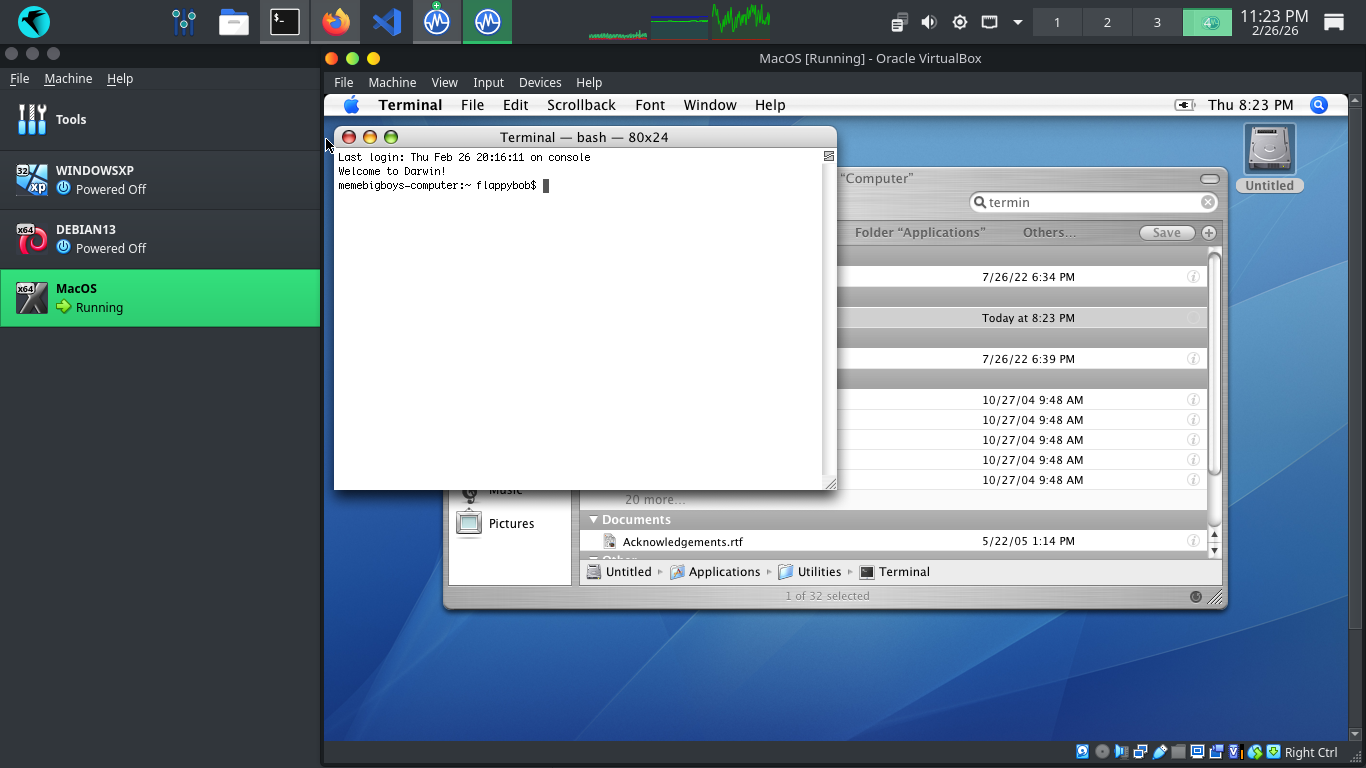Open the Spotlight search icon
The image size is (1366, 768).
click(x=1319, y=105)
